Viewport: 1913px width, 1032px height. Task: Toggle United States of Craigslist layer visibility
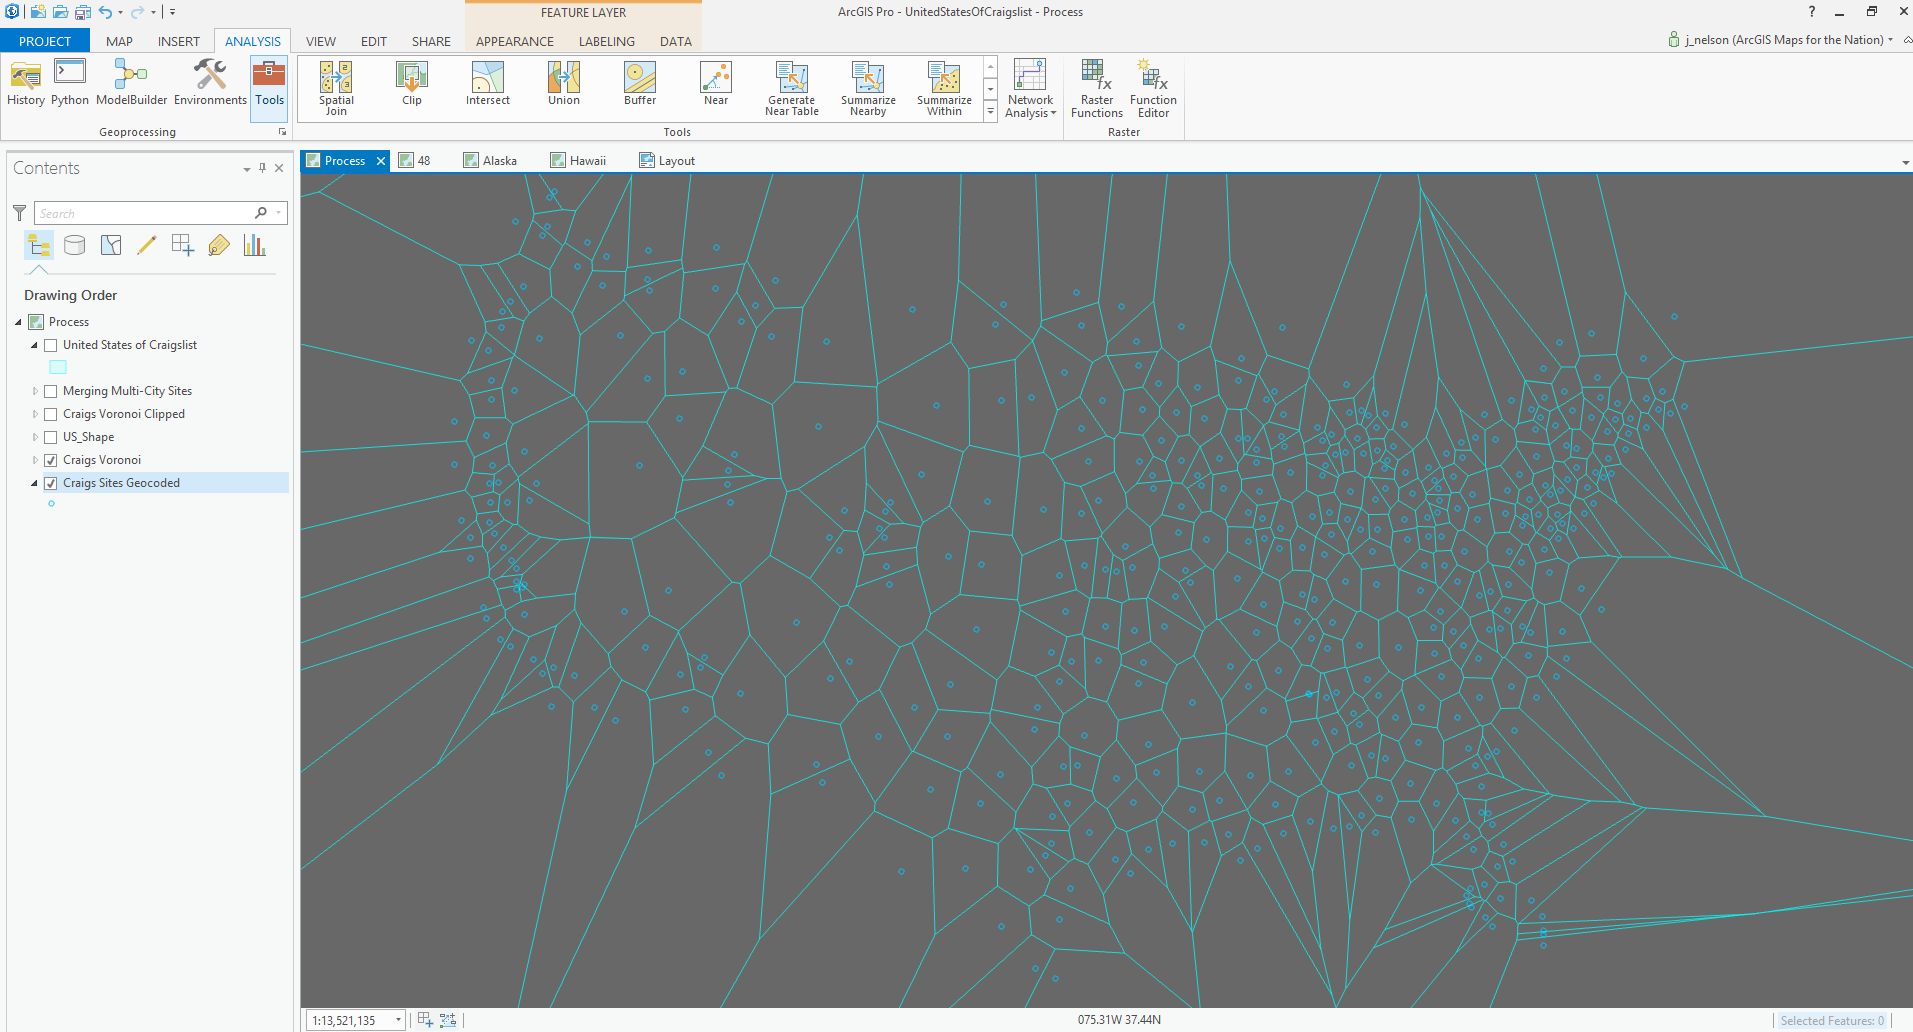(51, 345)
